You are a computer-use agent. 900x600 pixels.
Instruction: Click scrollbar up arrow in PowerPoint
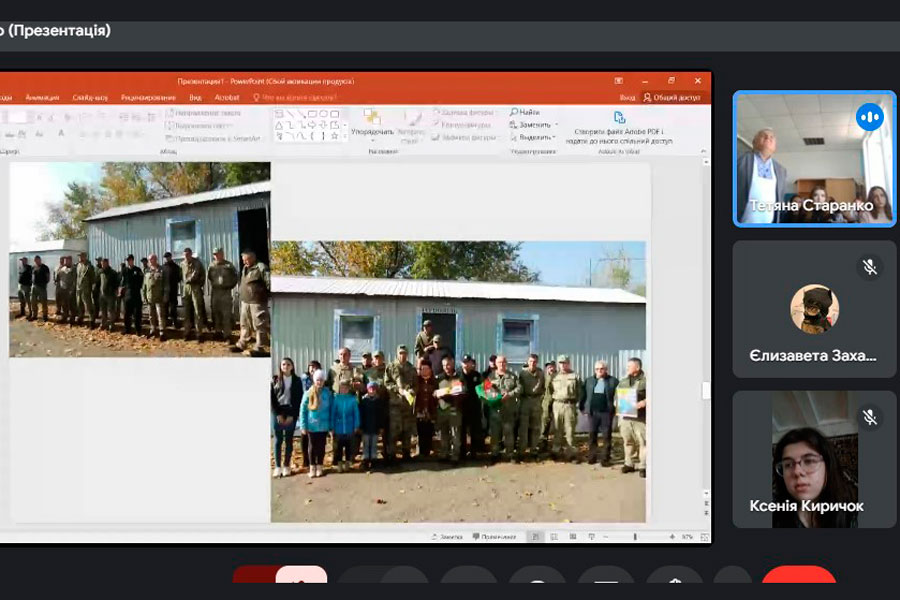[706, 163]
